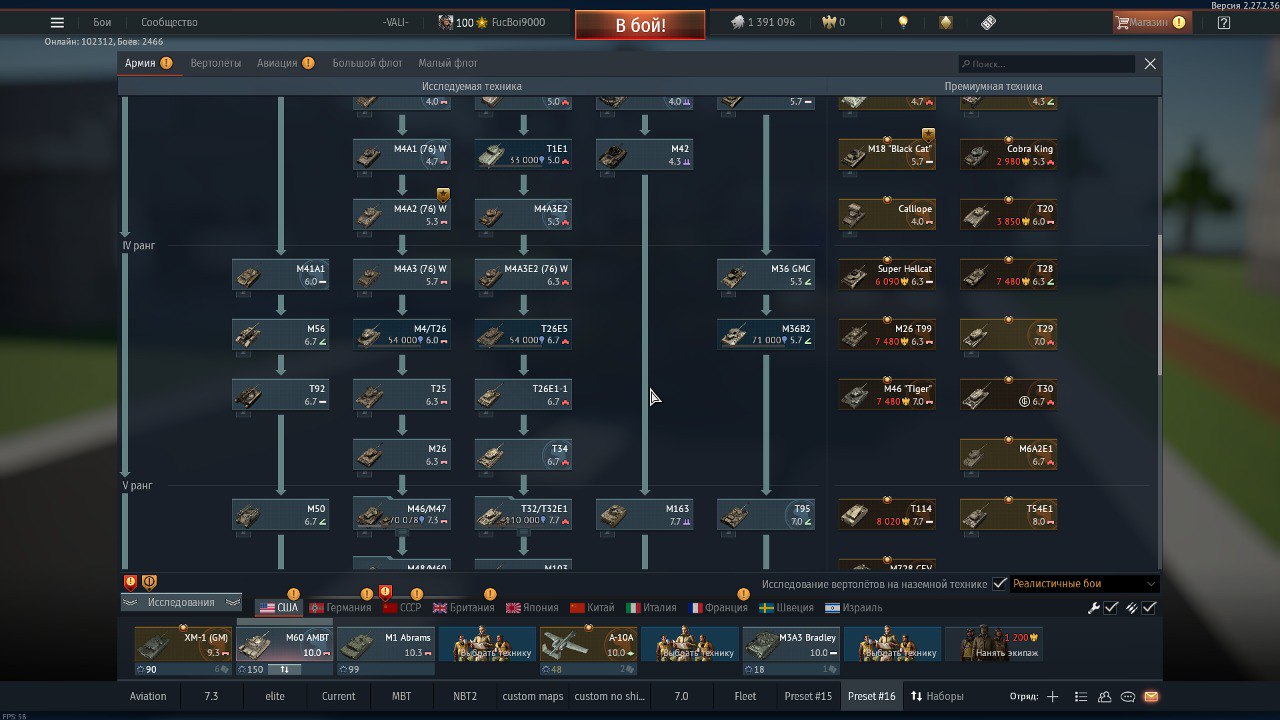Screen dimensions: 1280x720
Task: Select the M46 "Tiger" premium tank
Action: pyautogui.click(x=887, y=395)
